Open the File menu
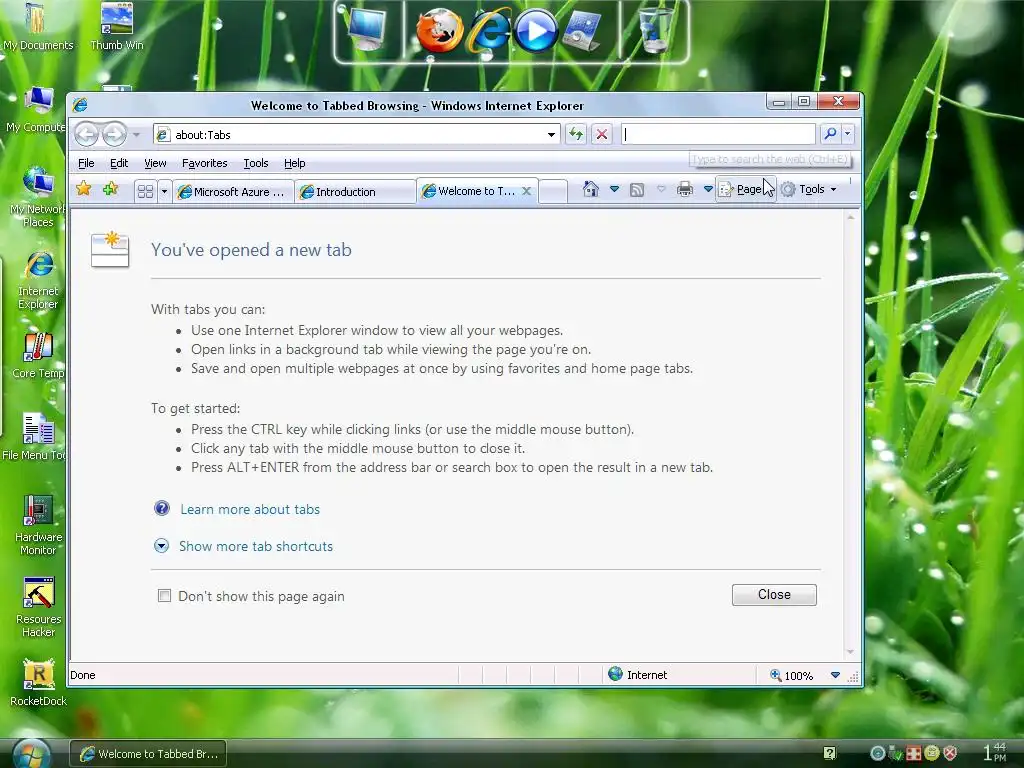 click(86, 163)
